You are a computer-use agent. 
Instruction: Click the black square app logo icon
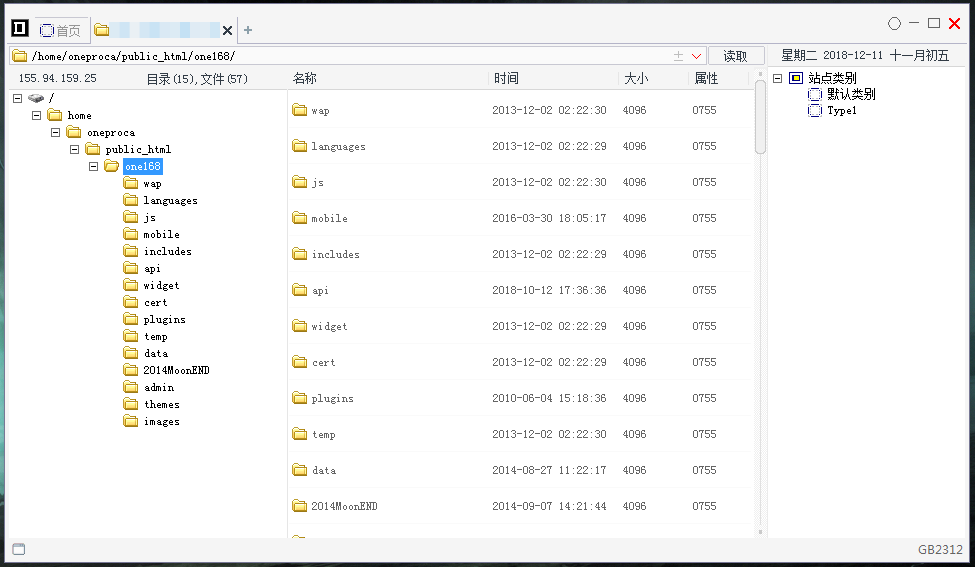[20, 28]
